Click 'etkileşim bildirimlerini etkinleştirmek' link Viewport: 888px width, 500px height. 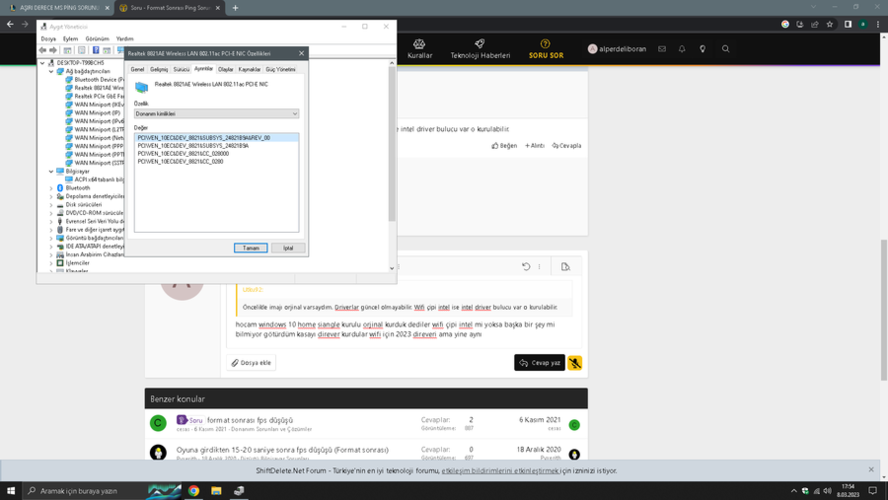tap(500, 471)
